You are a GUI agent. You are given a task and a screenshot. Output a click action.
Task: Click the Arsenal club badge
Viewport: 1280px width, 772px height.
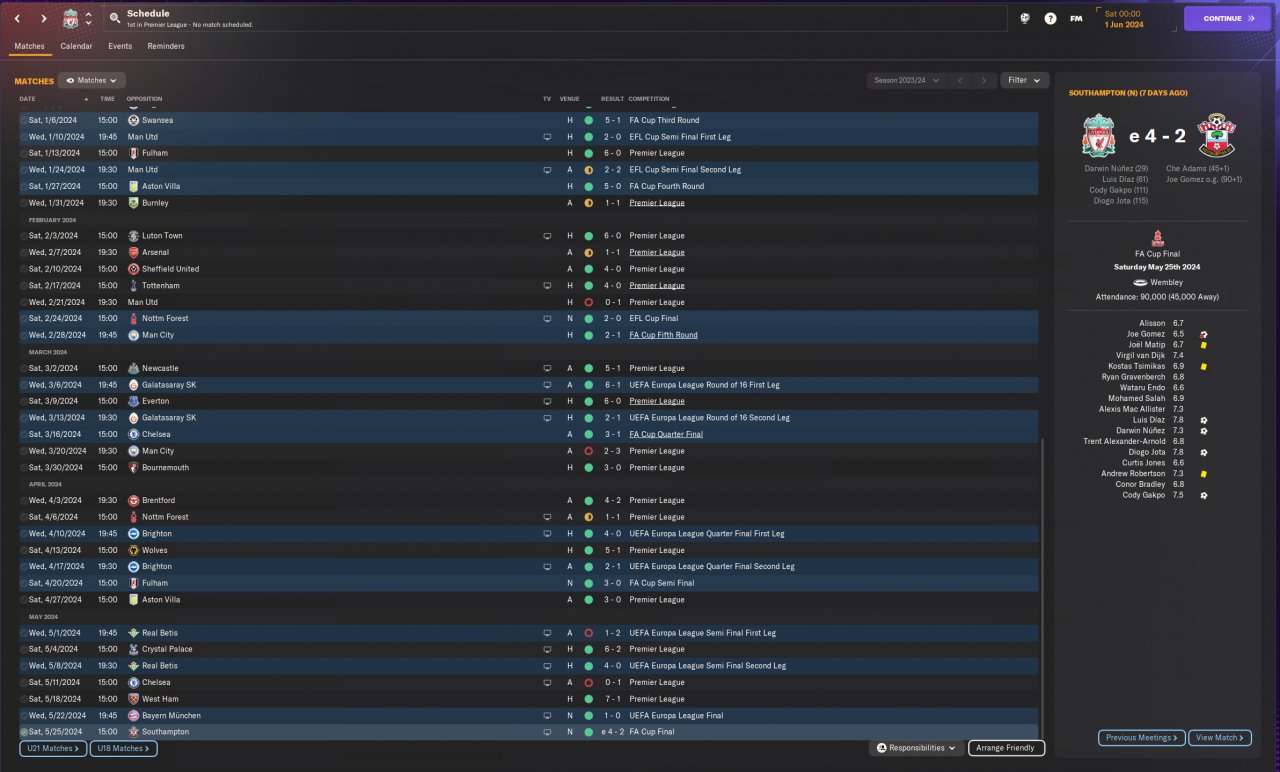tap(133, 252)
